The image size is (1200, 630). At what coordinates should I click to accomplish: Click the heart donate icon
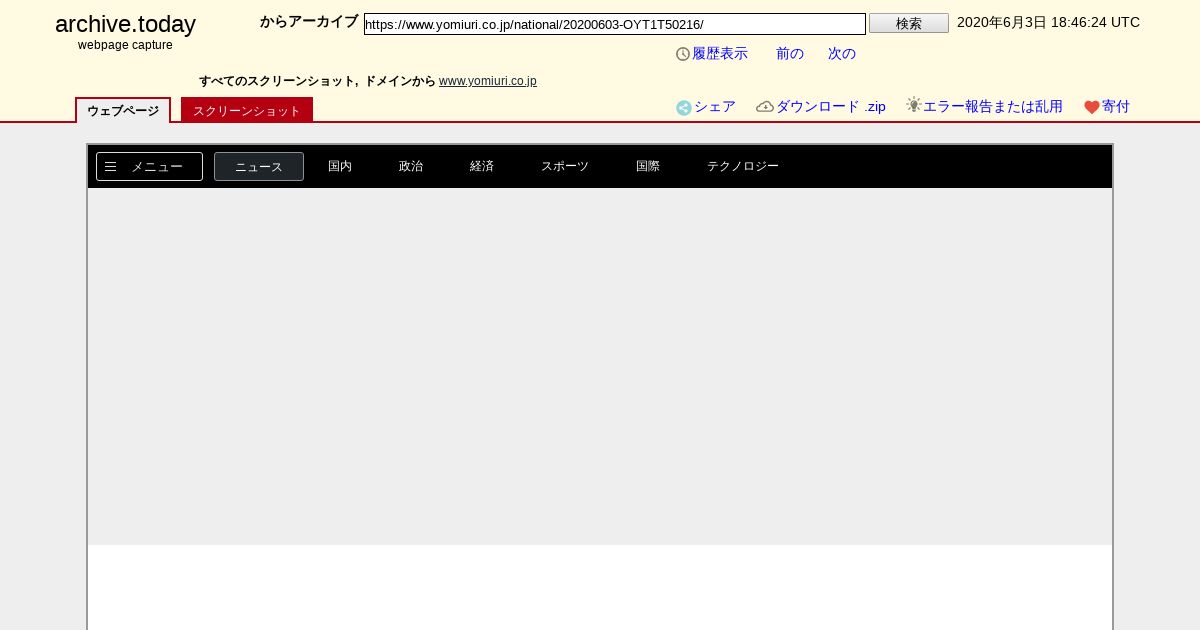(x=1092, y=107)
